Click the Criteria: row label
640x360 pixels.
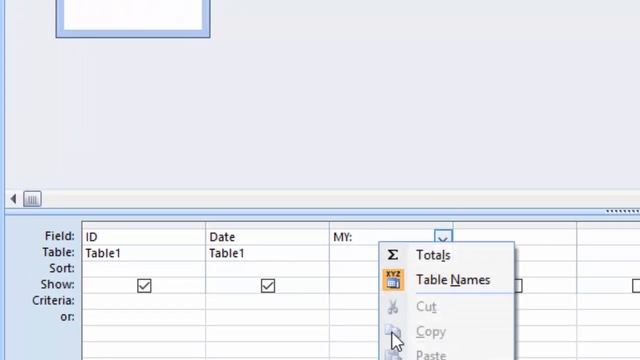pos(53,301)
